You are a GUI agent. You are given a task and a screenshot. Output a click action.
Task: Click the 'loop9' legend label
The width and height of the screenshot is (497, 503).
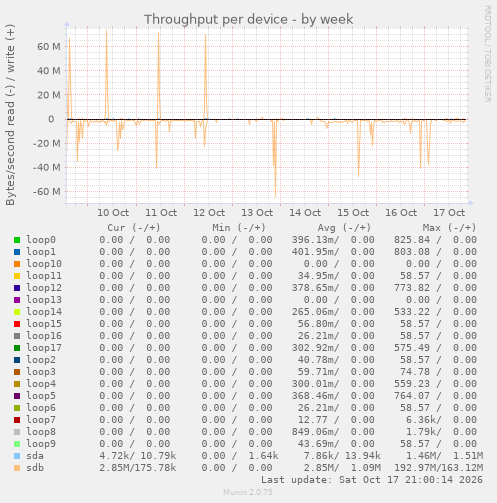click(41, 444)
